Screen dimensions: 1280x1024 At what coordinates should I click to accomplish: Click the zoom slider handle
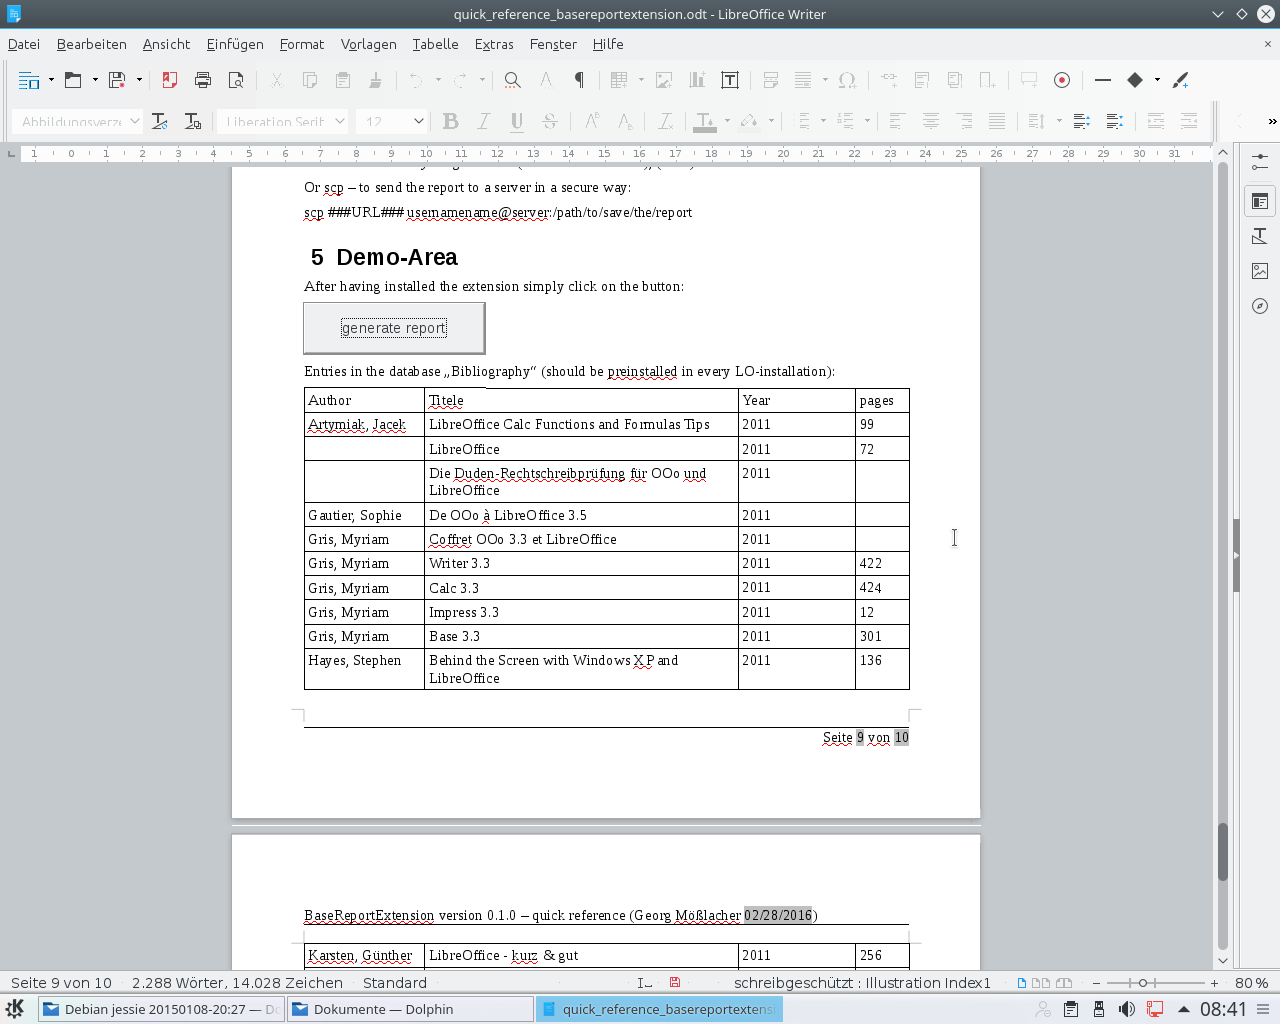(x=1143, y=983)
